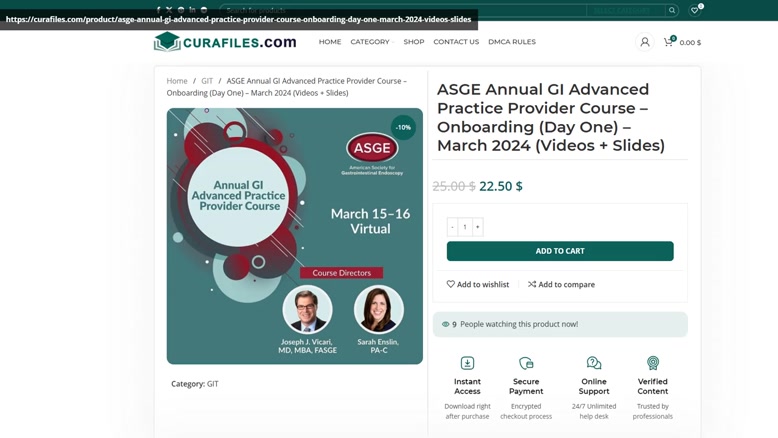Click the sale price 22.50 $
This screenshot has height=438, width=778.
(x=501, y=186)
